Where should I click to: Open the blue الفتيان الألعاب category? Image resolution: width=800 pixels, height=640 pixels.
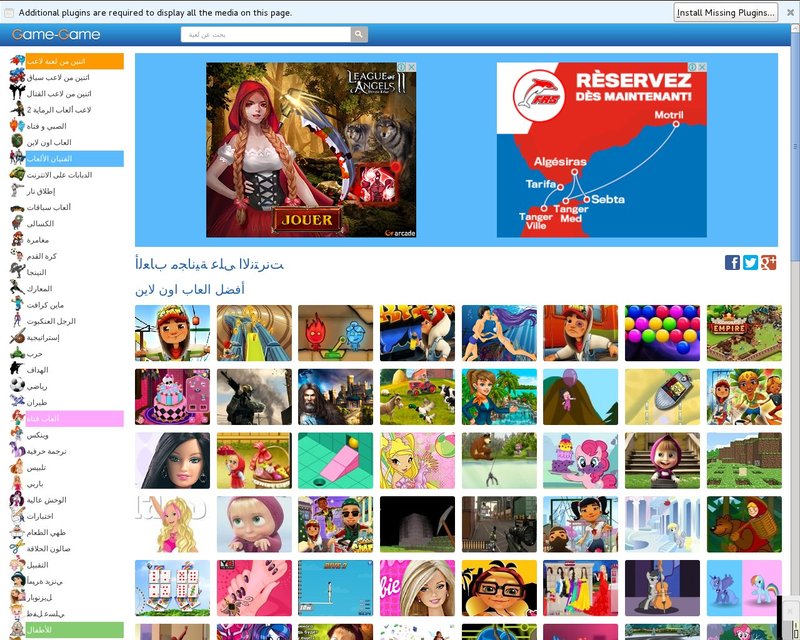click(x=74, y=159)
